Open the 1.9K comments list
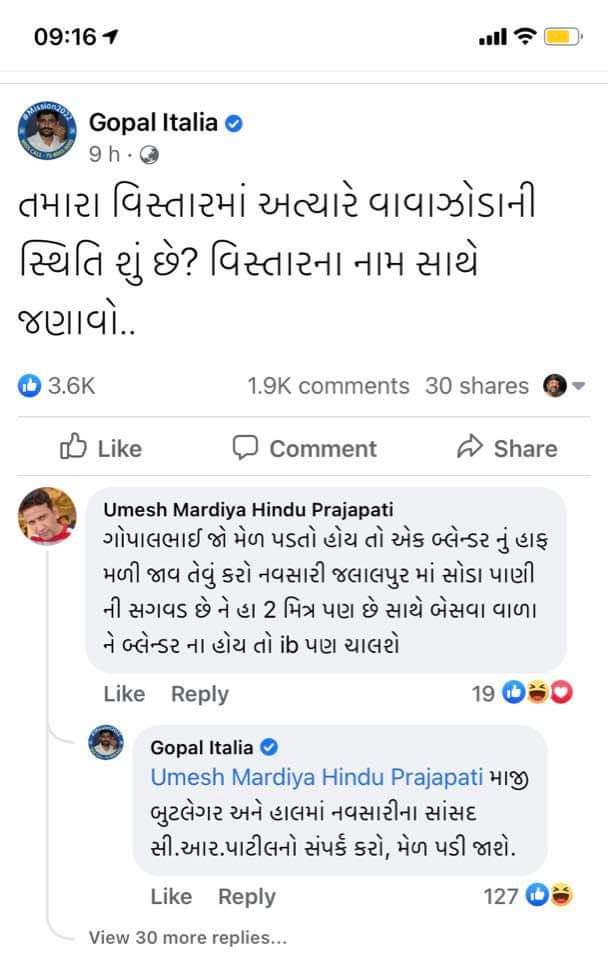The width and height of the screenshot is (608, 960). pyautogui.click(x=328, y=386)
